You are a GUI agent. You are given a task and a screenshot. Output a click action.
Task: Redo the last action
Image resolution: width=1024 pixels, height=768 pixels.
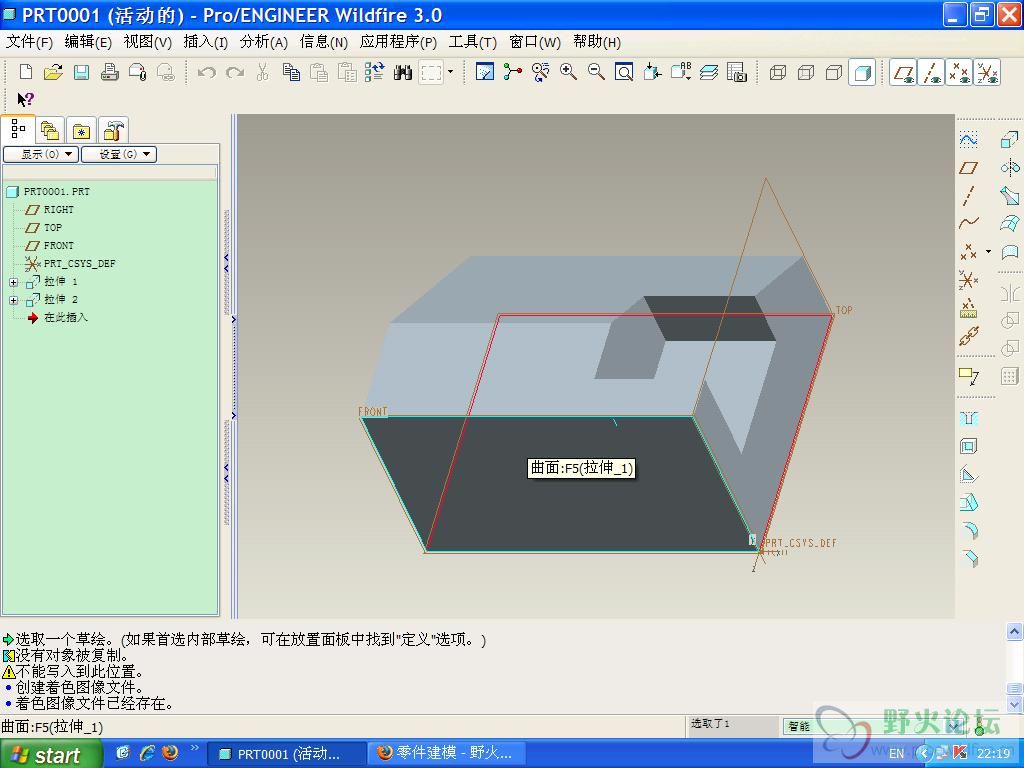[x=234, y=72]
